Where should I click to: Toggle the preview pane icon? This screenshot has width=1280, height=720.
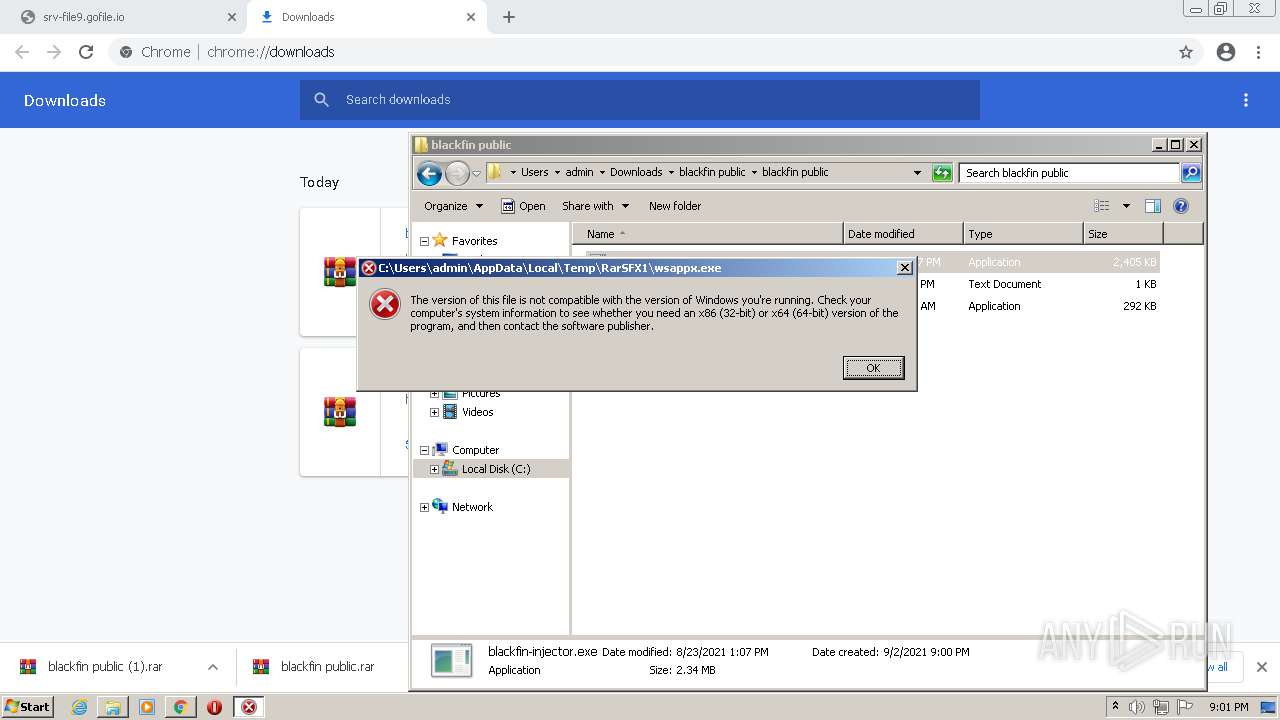tap(1153, 206)
